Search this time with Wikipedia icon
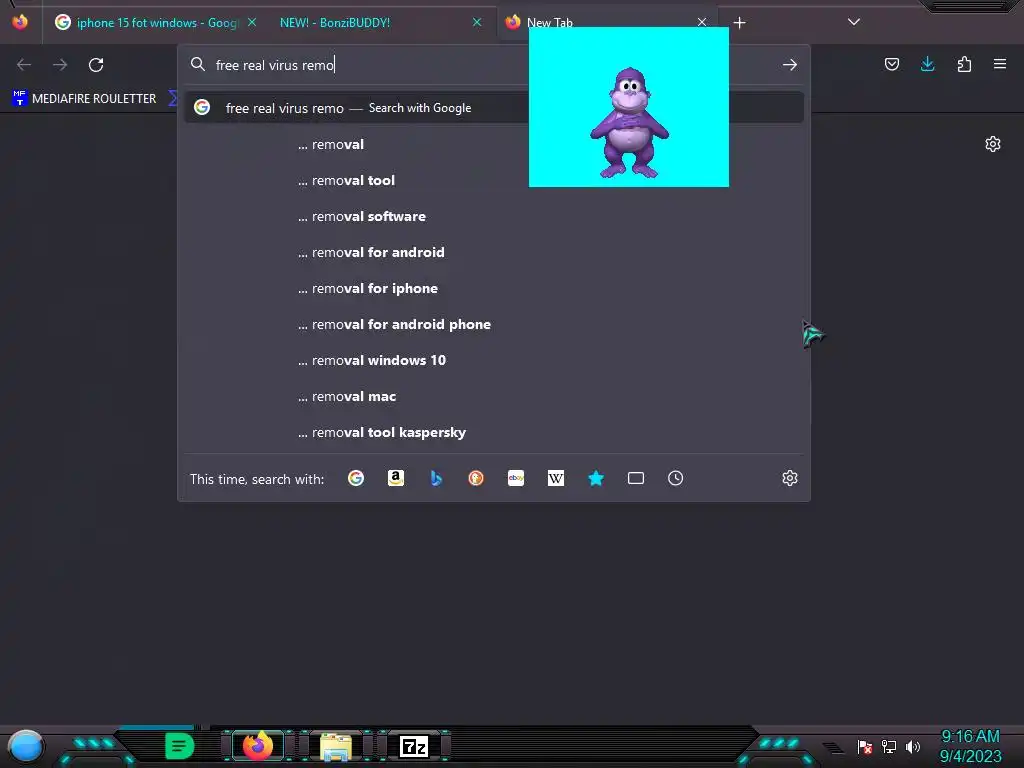1024x768 pixels. [556, 478]
